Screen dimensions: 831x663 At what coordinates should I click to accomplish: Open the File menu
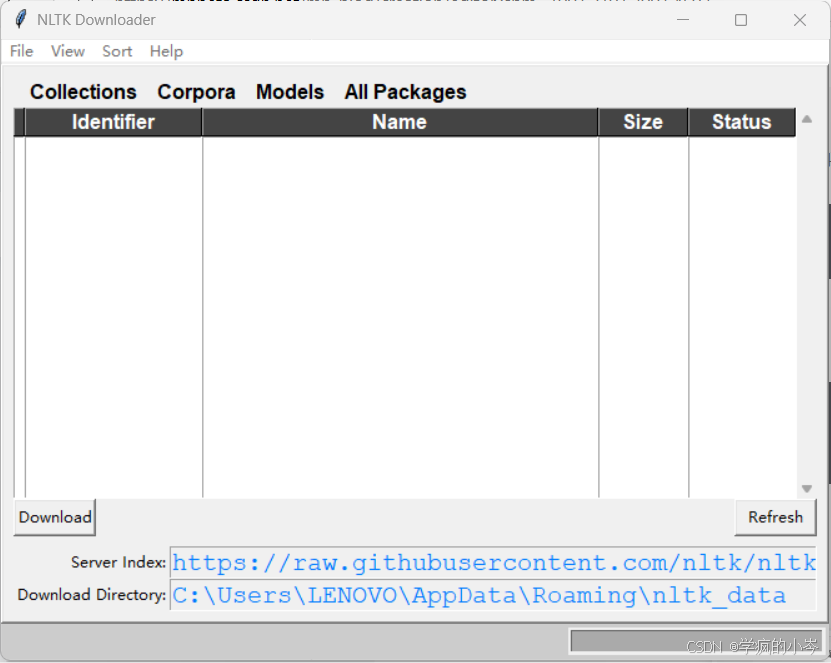tap(22, 51)
